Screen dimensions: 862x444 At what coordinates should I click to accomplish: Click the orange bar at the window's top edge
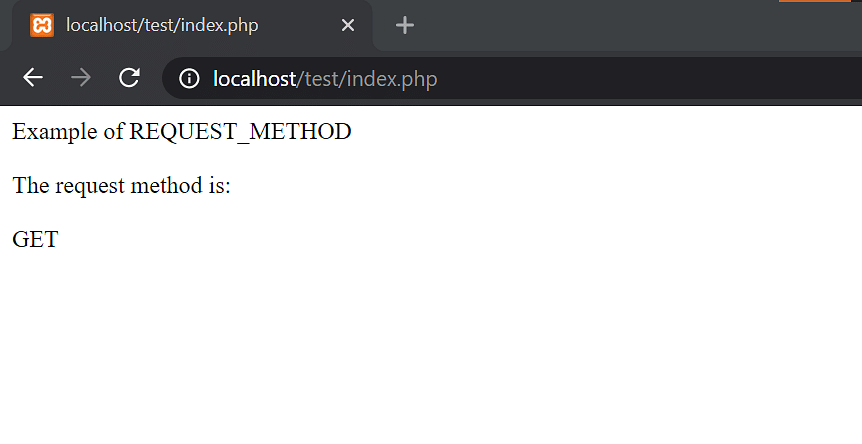pos(815,1)
